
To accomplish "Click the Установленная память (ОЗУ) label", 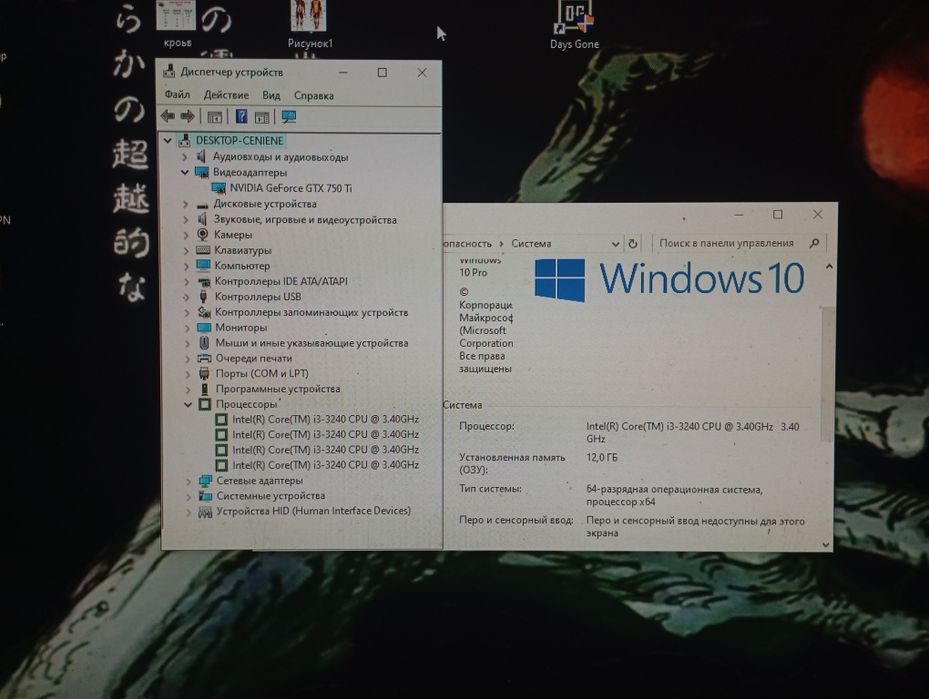I will pyautogui.click(x=512, y=463).
